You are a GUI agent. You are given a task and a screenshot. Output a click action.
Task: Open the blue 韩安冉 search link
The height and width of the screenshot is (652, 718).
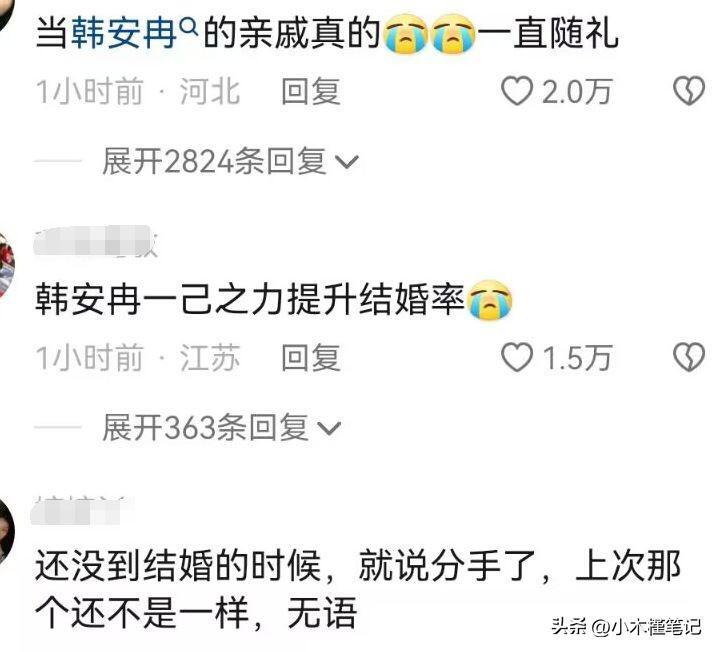tap(124, 33)
